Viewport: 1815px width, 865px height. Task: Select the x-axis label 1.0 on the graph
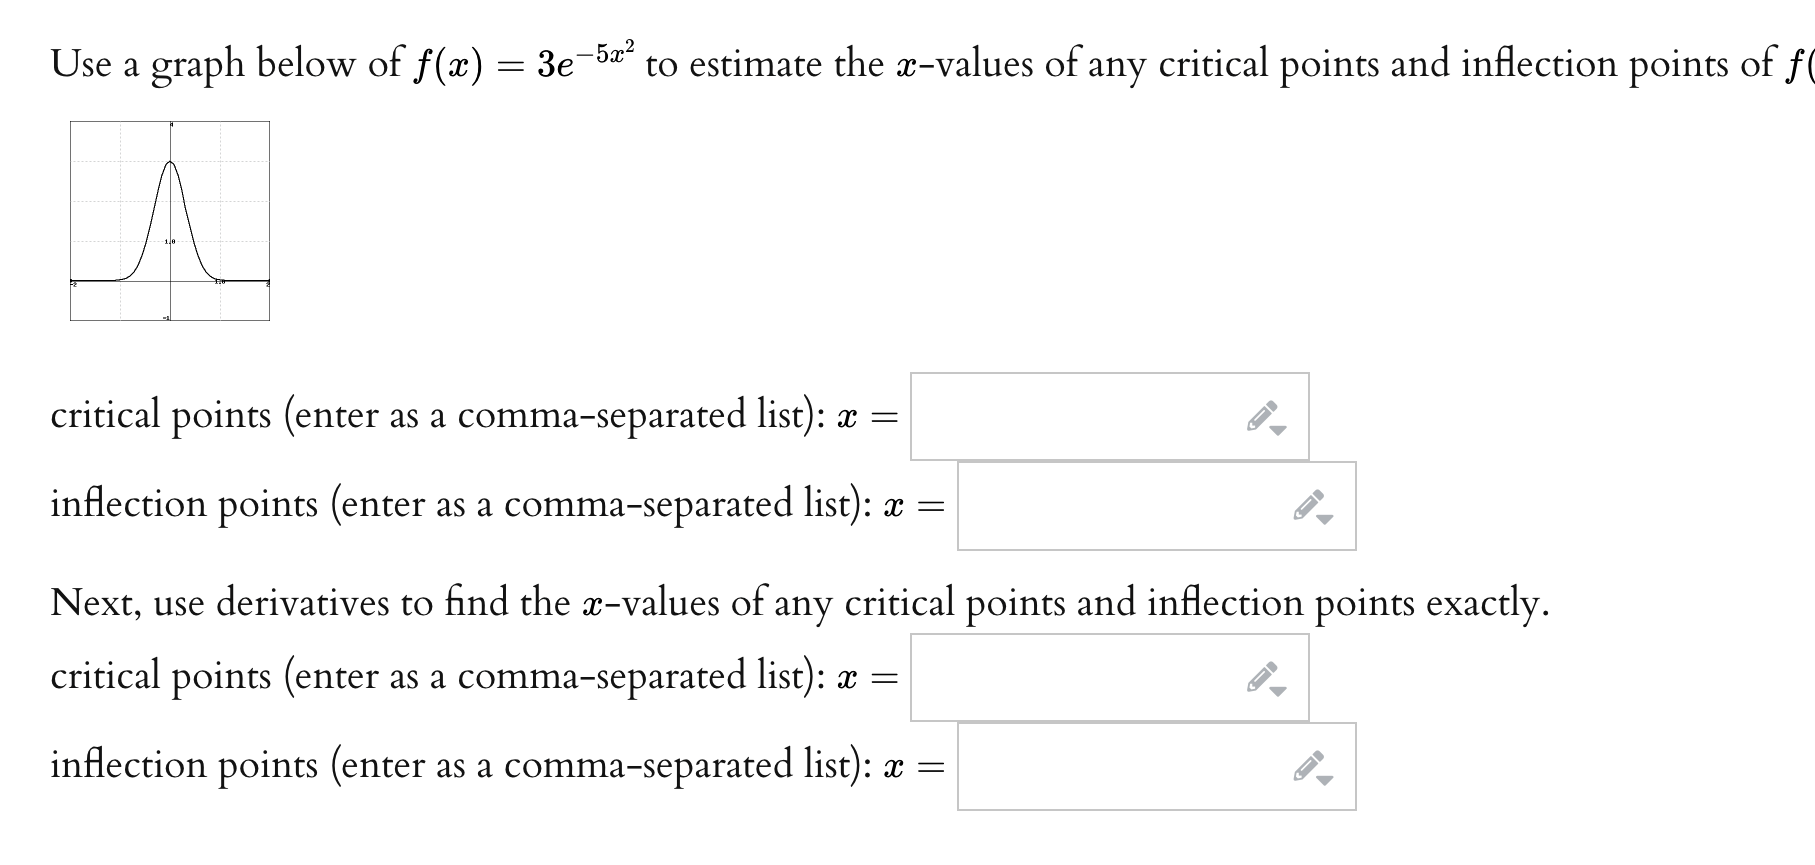pos(218,281)
